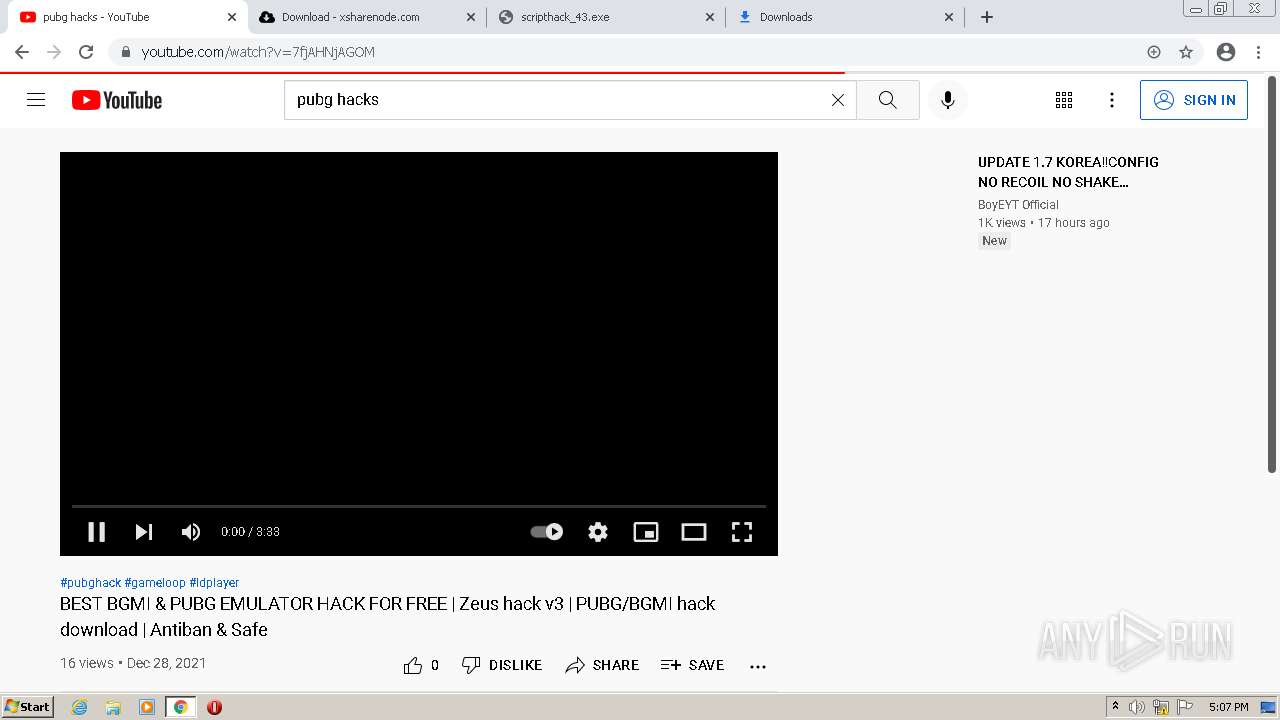Image resolution: width=1280 pixels, height=720 pixels.
Task: Open more actions under the video
Action: click(x=758, y=666)
